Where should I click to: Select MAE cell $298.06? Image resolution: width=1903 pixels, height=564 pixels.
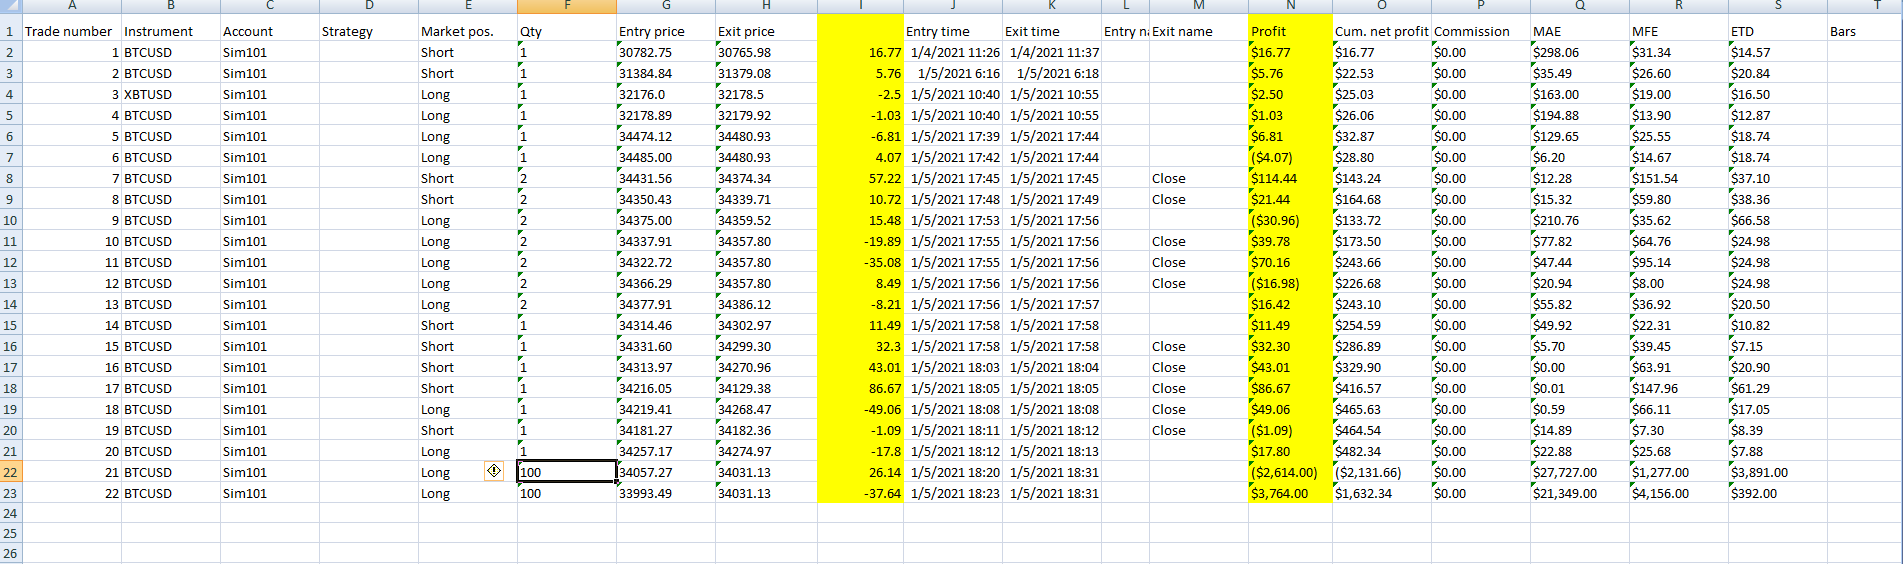click(1579, 52)
